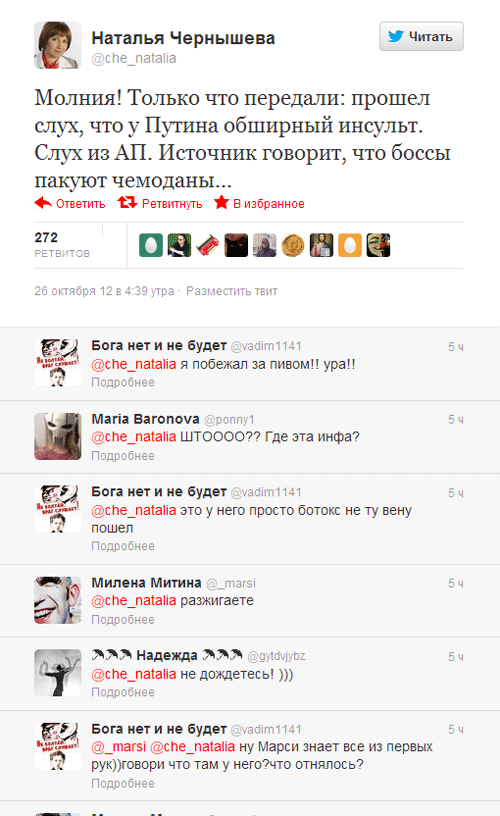Image resolution: width=500 pixels, height=816 pixels.
Task: Expand Подробнее under Надежда's reply
Action: 123,692
